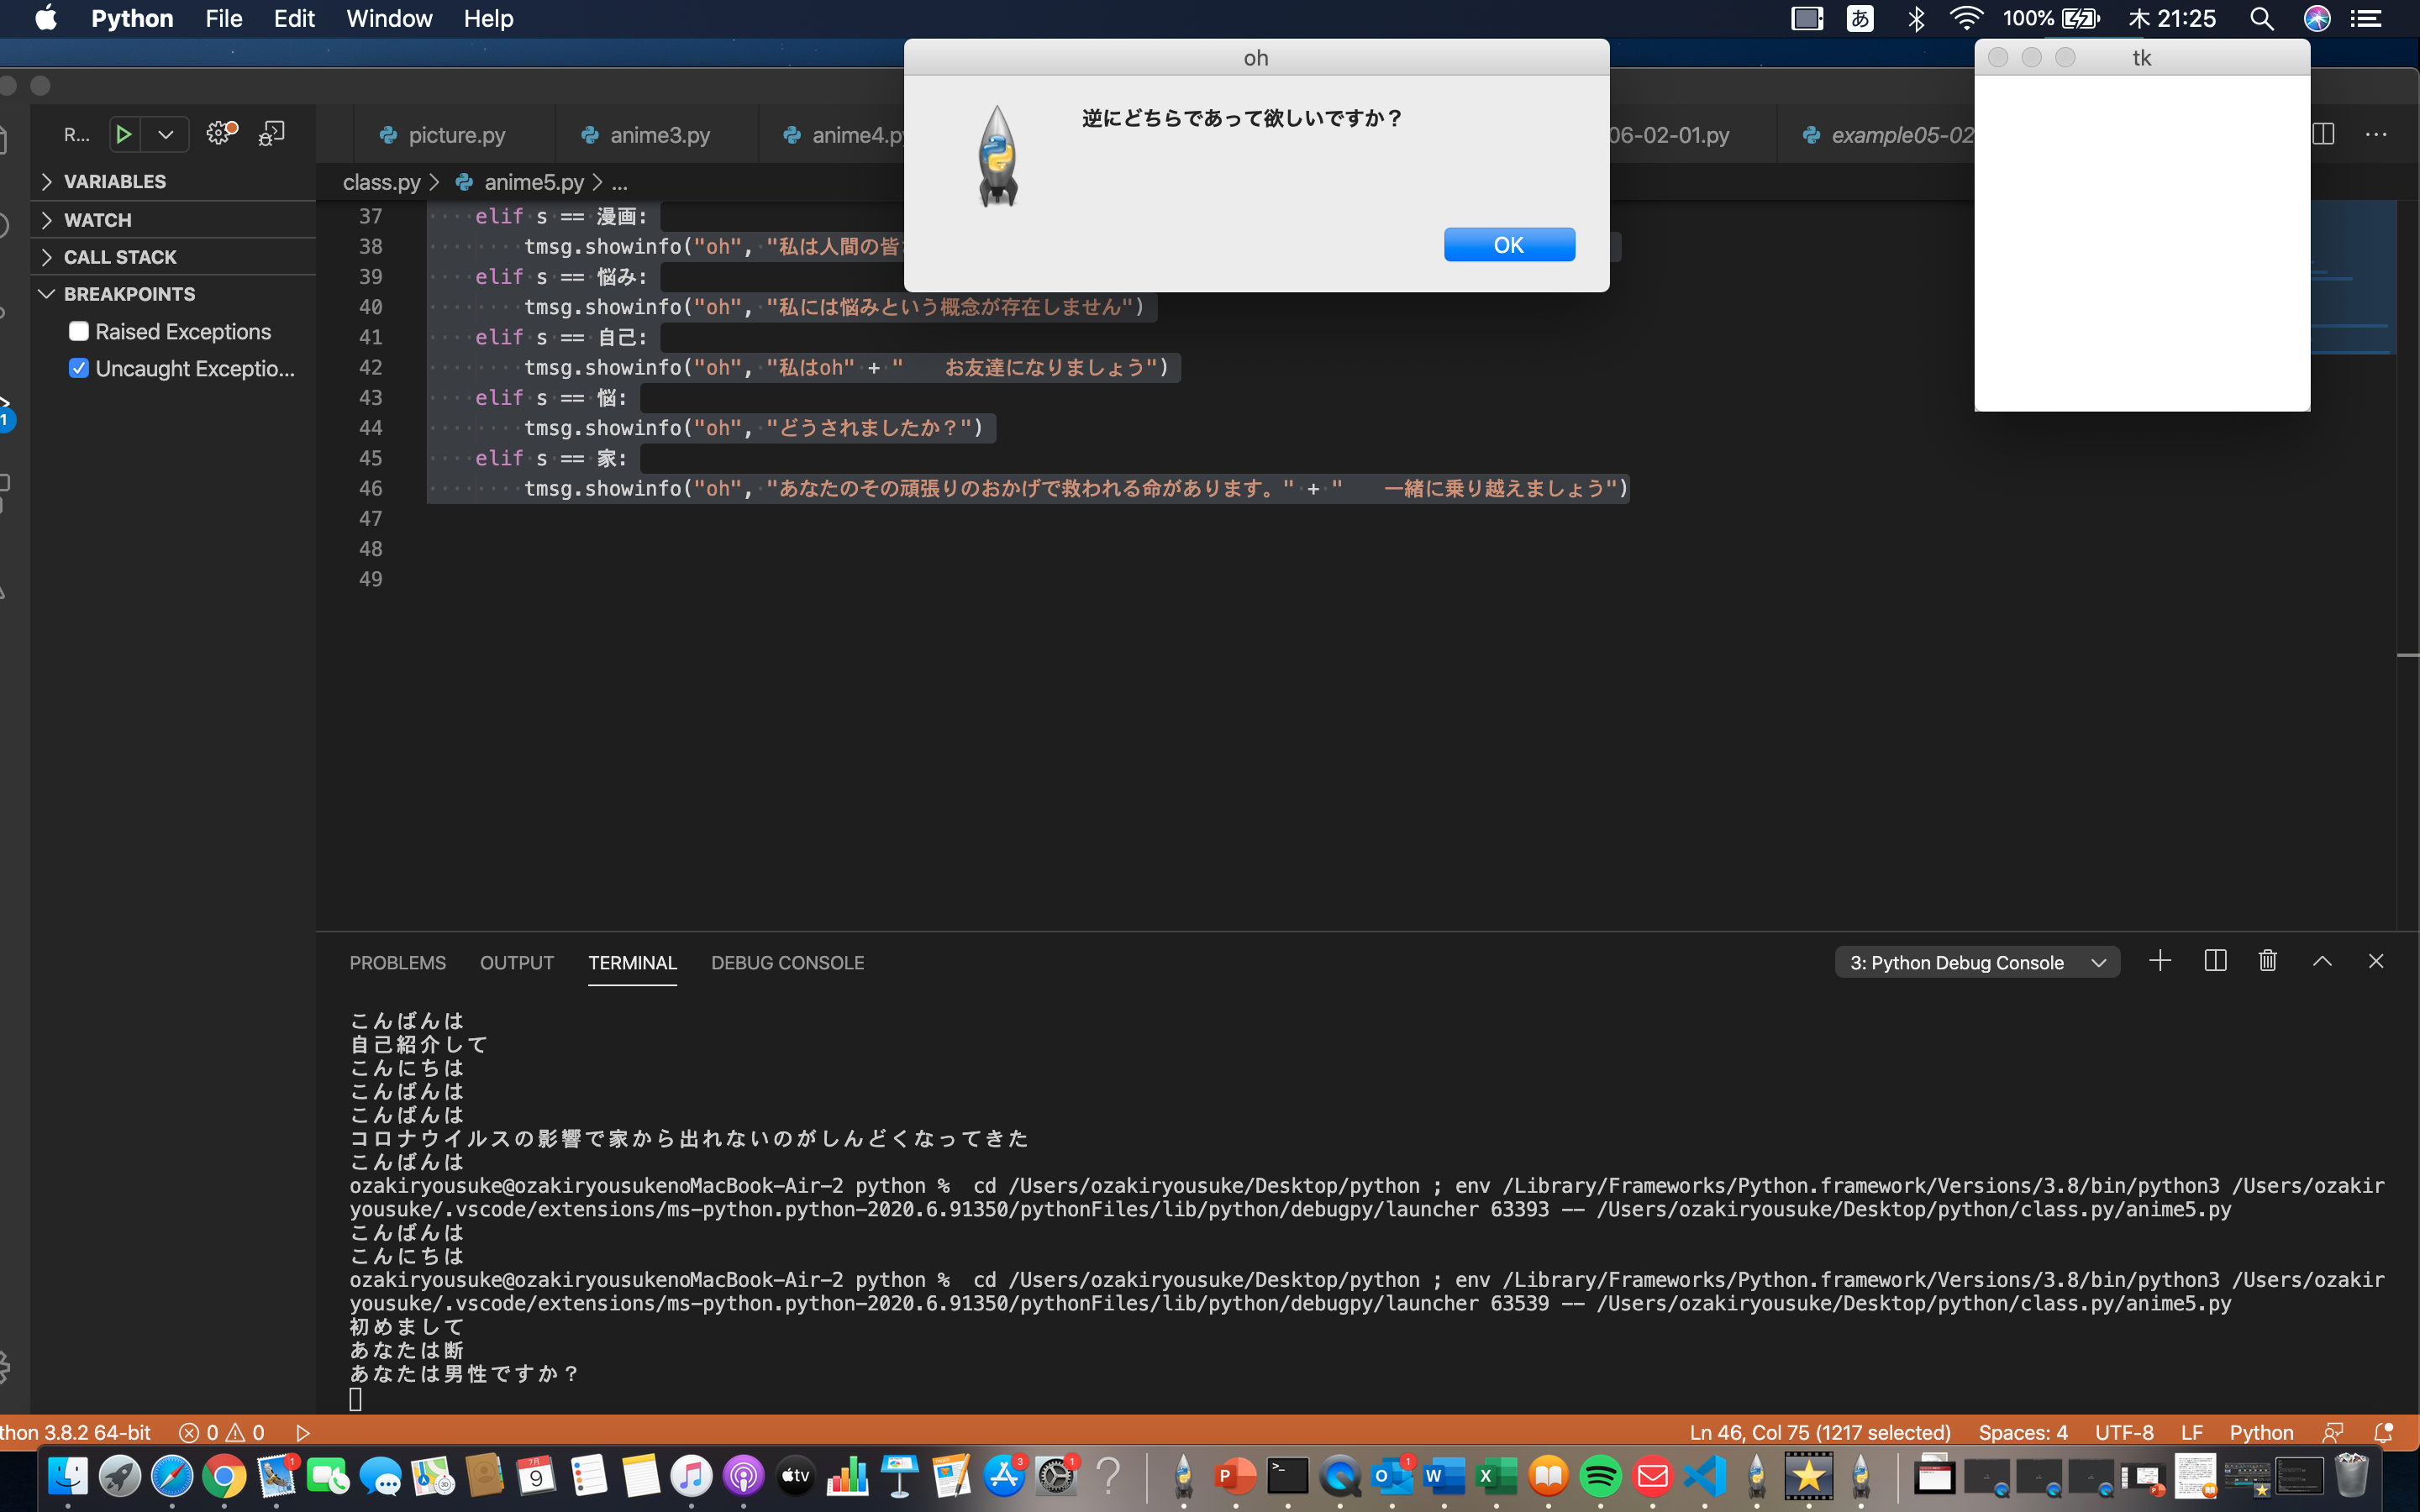The image size is (2420, 1512).
Task: Add a new terminal with the plus icon
Action: tap(2160, 961)
